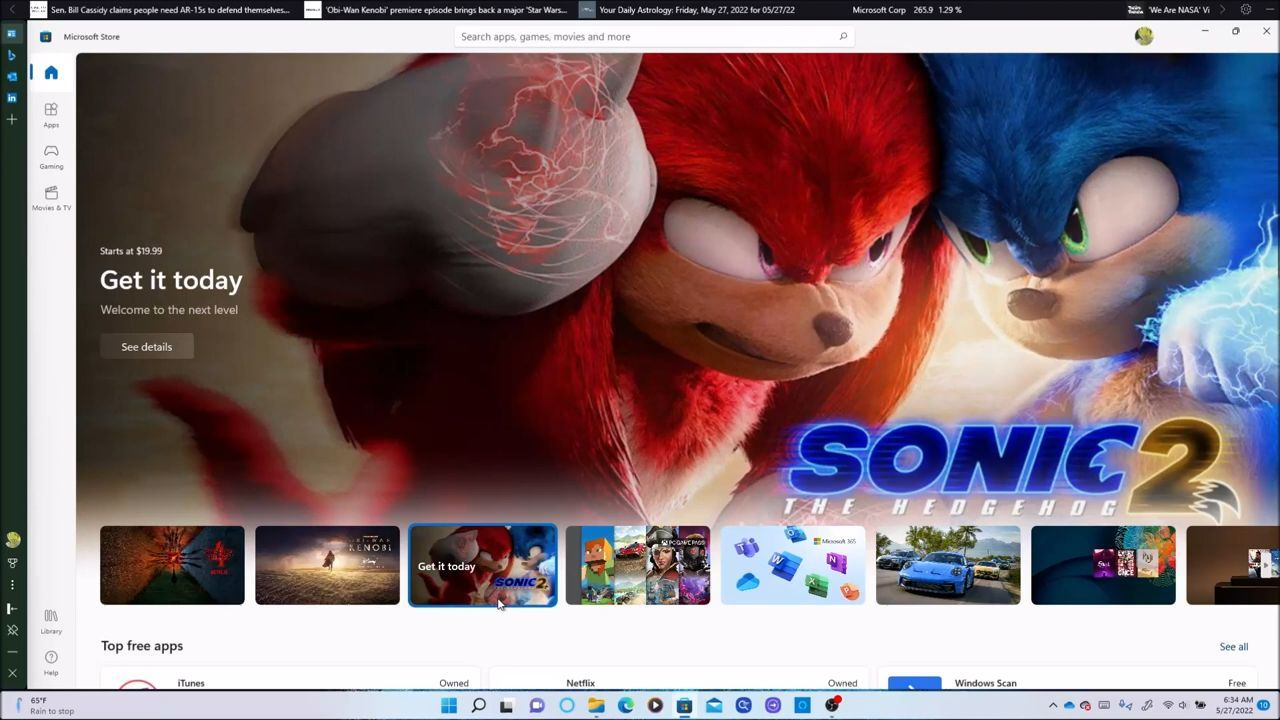This screenshot has height=720, width=1280.
Task: Click the search magnifier icon in the Store search box
Action: point(843,37)
